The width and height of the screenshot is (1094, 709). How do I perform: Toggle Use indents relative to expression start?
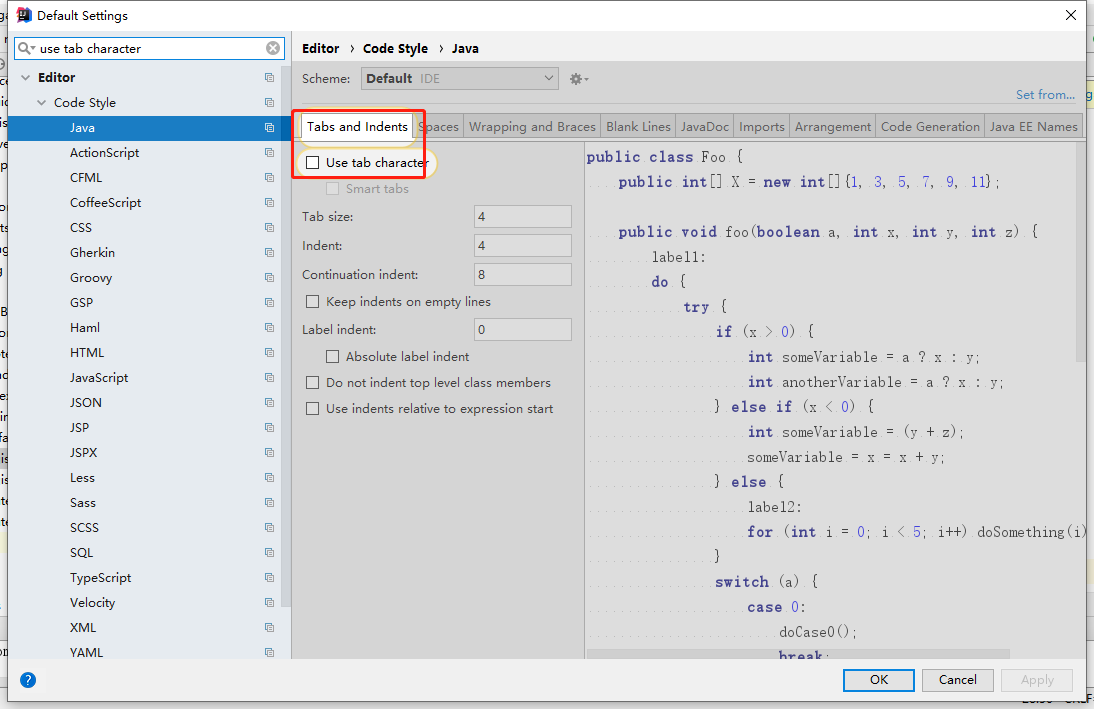(x=313, y=409)
